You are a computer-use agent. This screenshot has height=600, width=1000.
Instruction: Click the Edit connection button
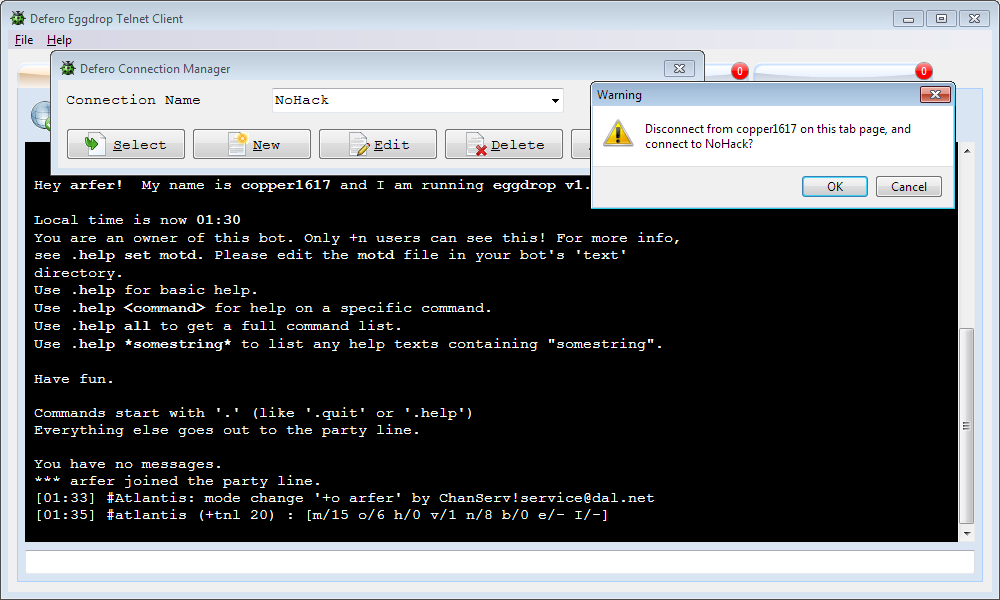pyautogui.click(x=378, y=144)
